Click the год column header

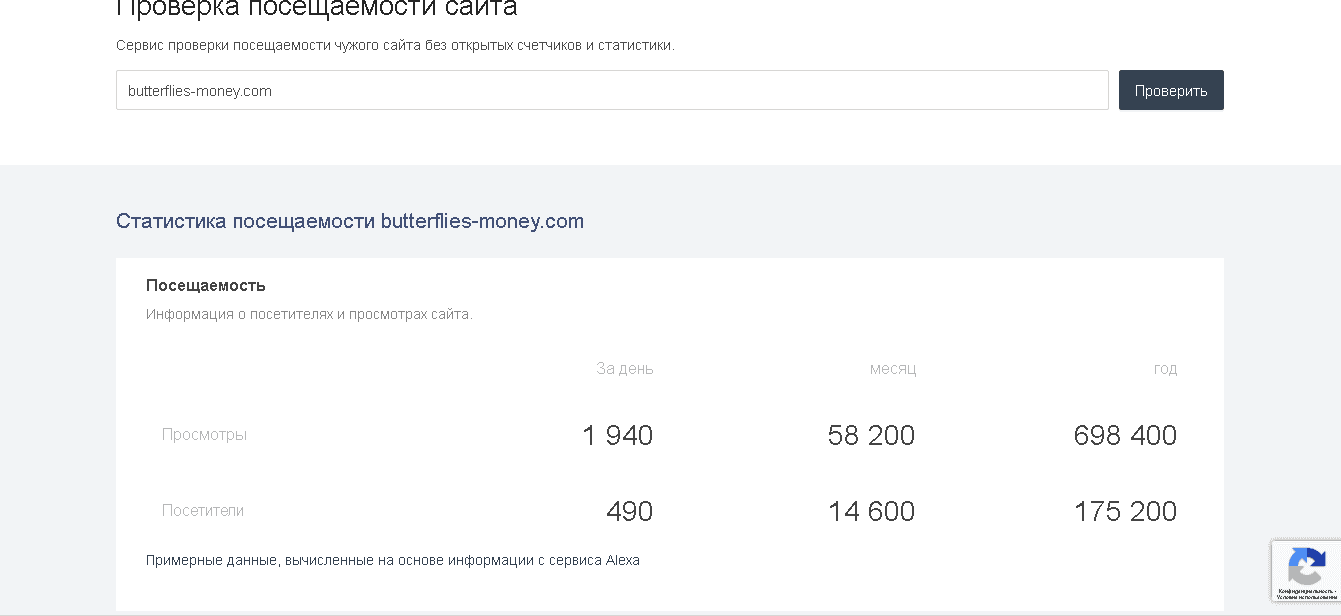[1165, 369]
